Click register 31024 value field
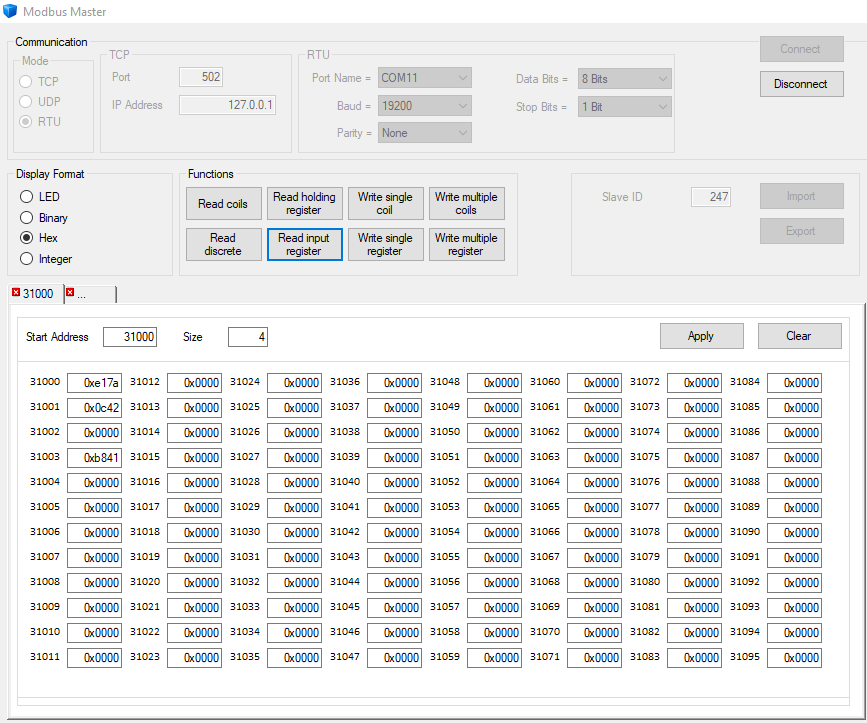This screenshot has height=723, width=867. [295, 383]
